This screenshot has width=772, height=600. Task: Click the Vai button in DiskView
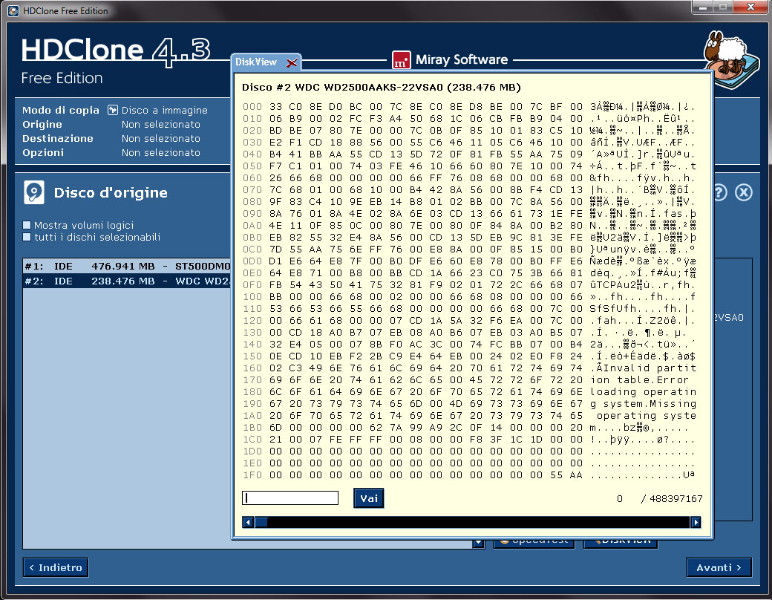368,498
